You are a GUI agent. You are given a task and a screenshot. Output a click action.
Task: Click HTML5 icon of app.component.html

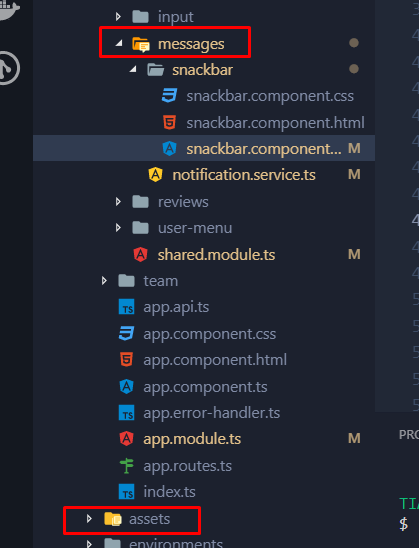click(127, 360)
